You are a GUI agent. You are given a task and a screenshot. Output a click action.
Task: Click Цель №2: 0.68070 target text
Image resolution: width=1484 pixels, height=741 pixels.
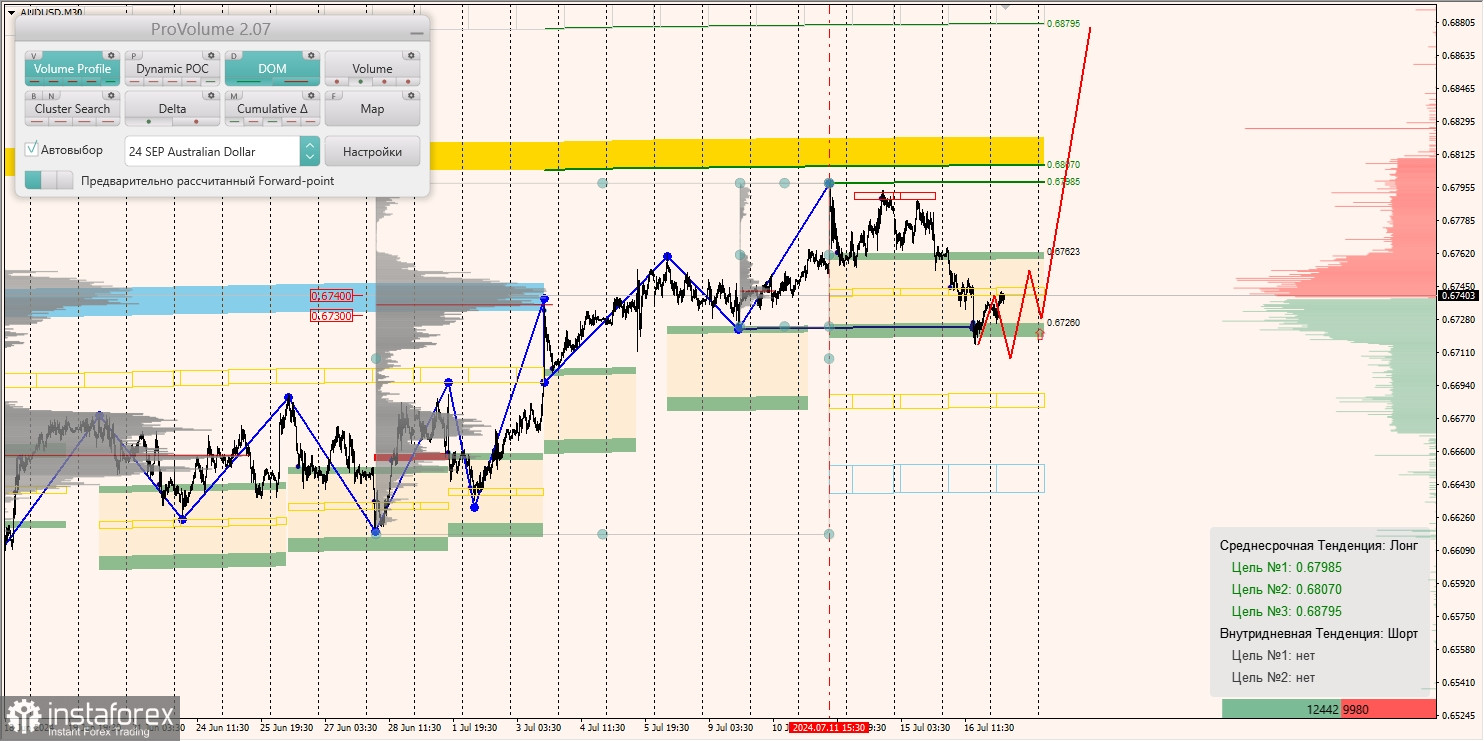coord(1286,589)
